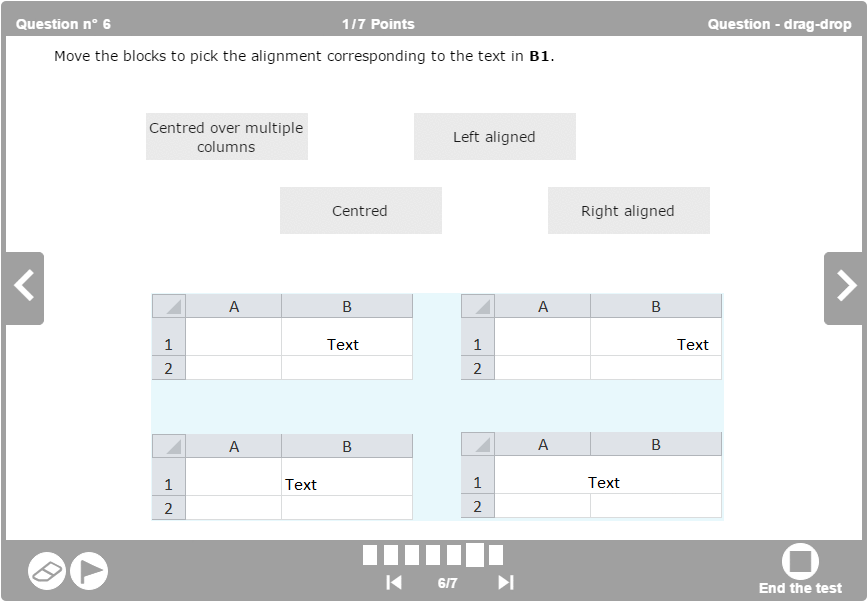This screenshot has width=868, height=602.
Task: Click the 6/7 question counter
Action: click(448, 583)
